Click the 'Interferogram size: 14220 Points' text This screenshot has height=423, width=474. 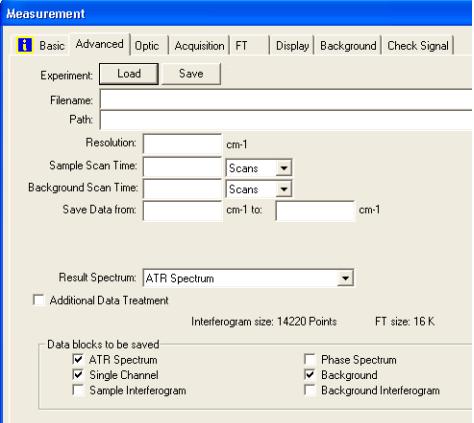pos(264,322)
